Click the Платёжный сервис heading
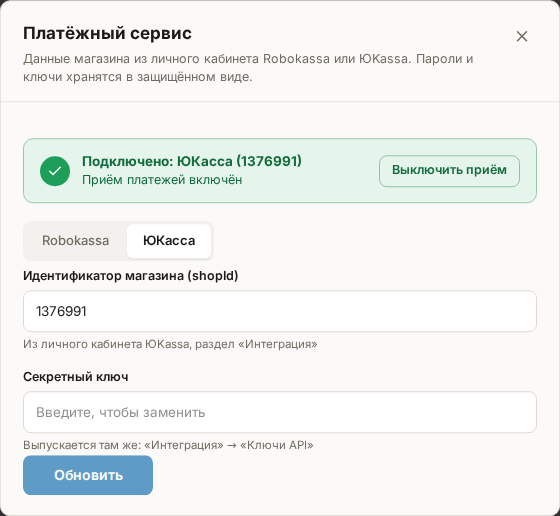The height and width of the screenshot is (516, 560). click(108, 33)
